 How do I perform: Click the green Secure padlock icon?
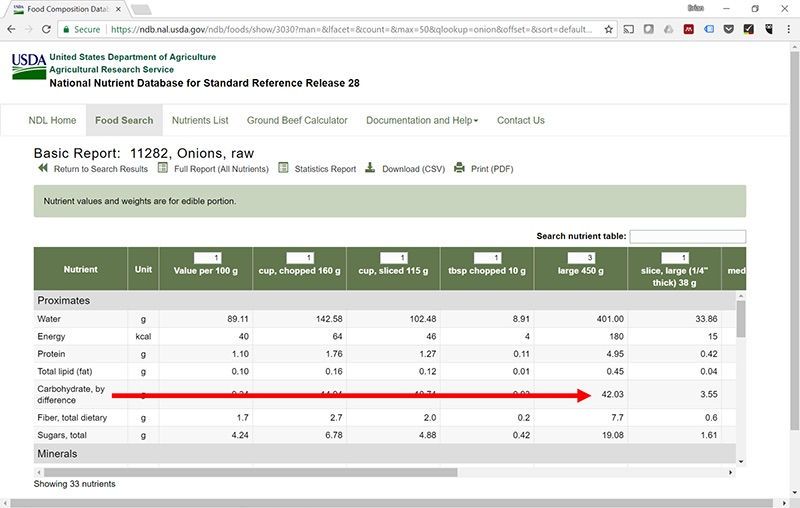pos(66,30)
